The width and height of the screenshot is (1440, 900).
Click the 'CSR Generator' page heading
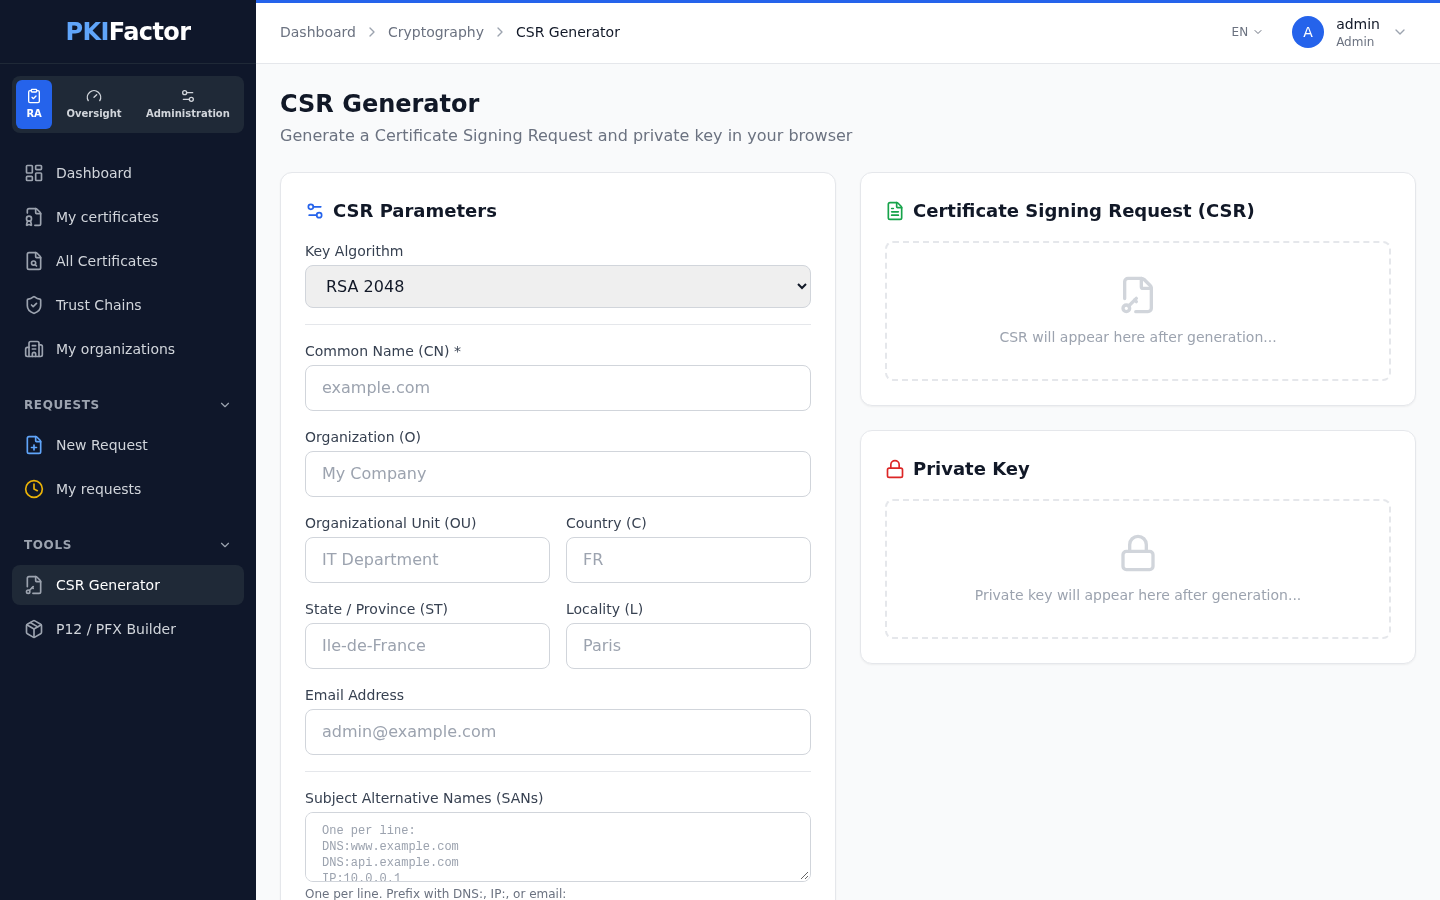380,103
